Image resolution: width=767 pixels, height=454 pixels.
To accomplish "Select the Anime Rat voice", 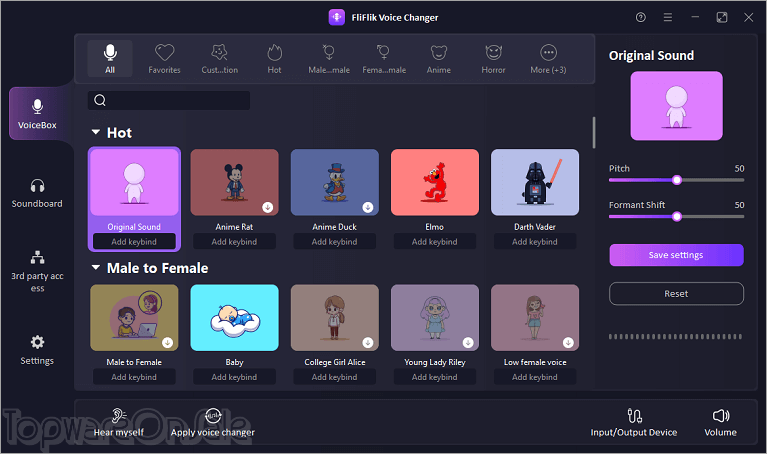I will click(x=234, y=182).
